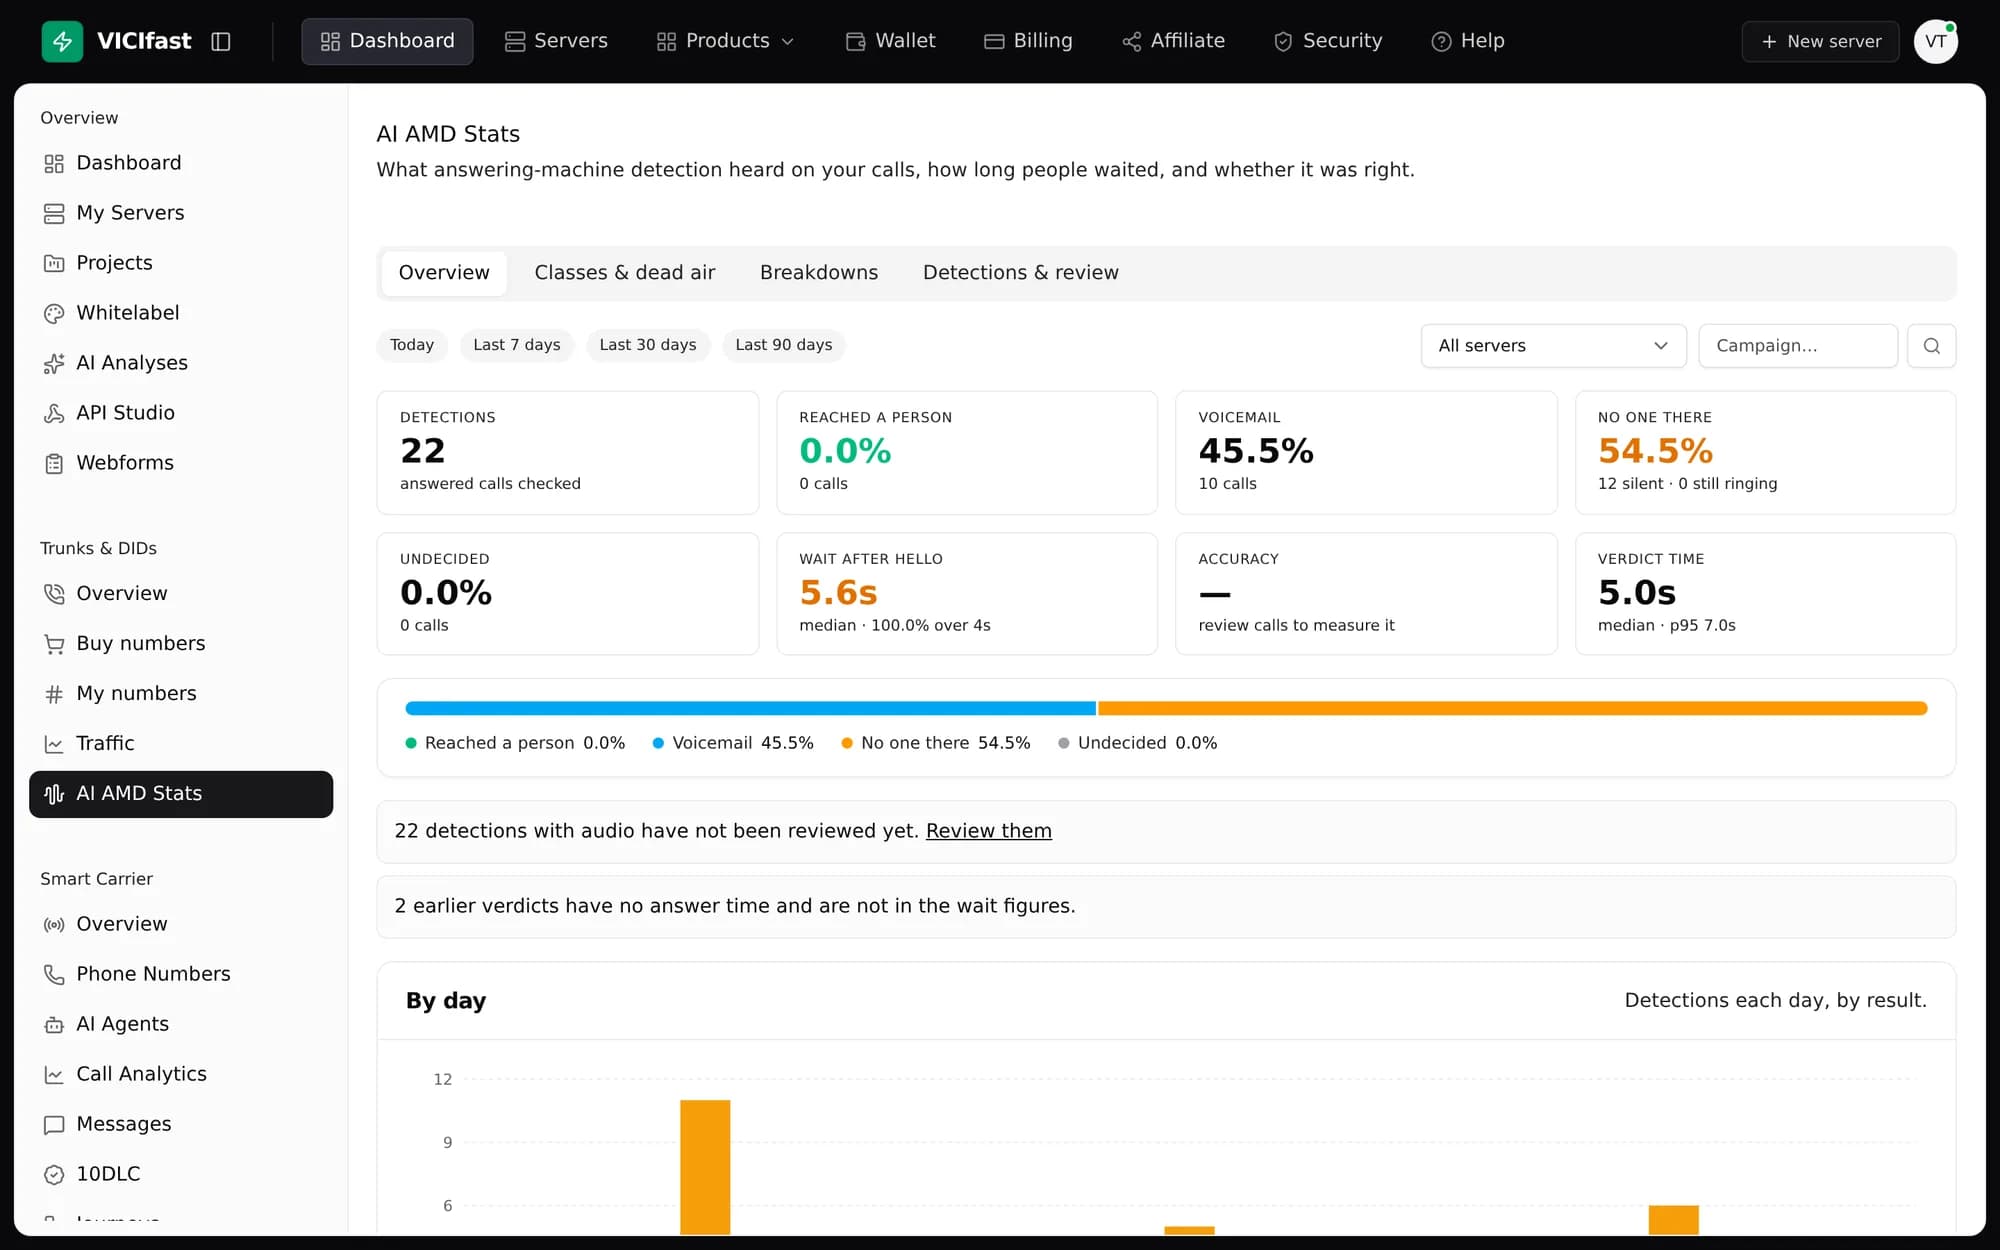Click the Buy numbers cart icon
The width and height of the screenshot is (2000, 1250).
pyautogui.click(x=54, y=644)
